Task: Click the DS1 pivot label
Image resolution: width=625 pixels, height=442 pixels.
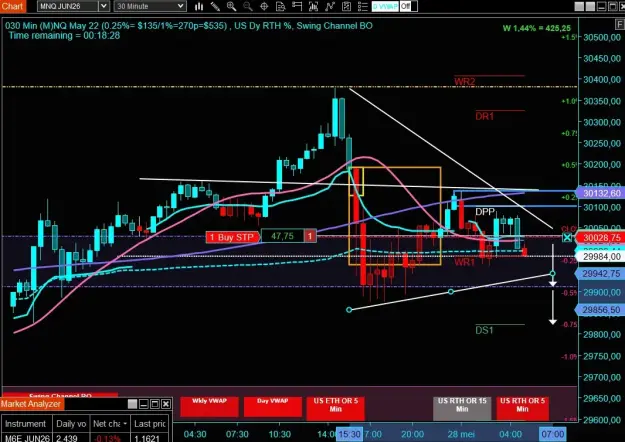Action: click(x=484, y=330)
